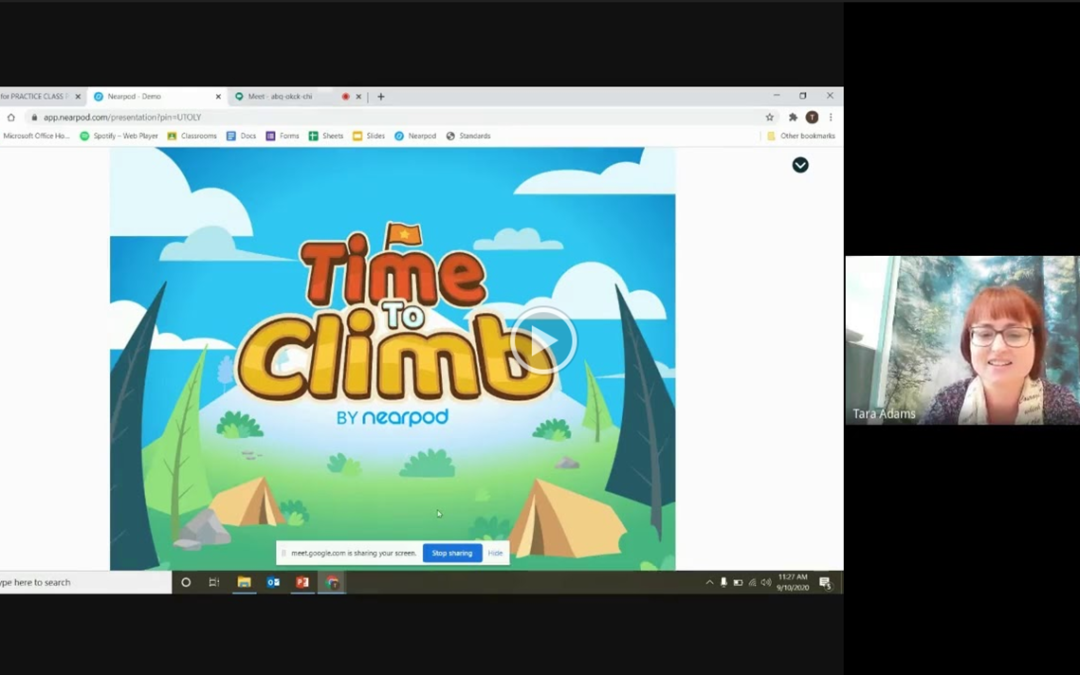Open PowerPoint from the taskbar
This screenshot has height=675, width=1080.
pos(302,582)
